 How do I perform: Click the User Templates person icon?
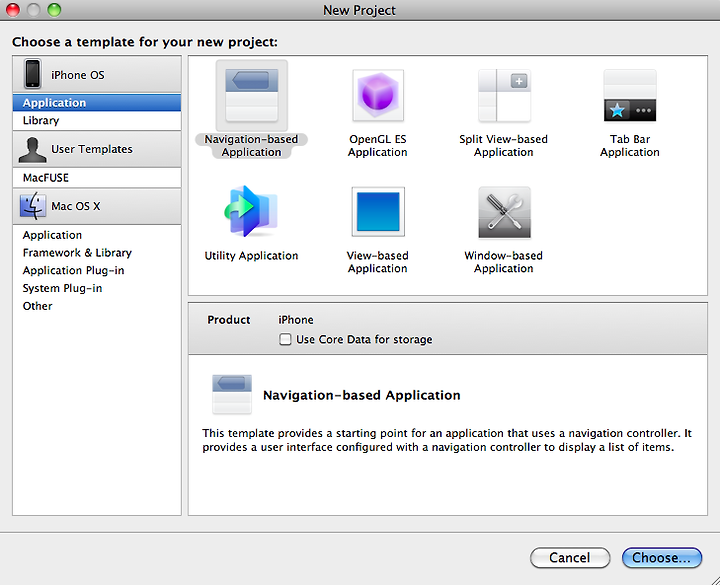coord(32,150)
